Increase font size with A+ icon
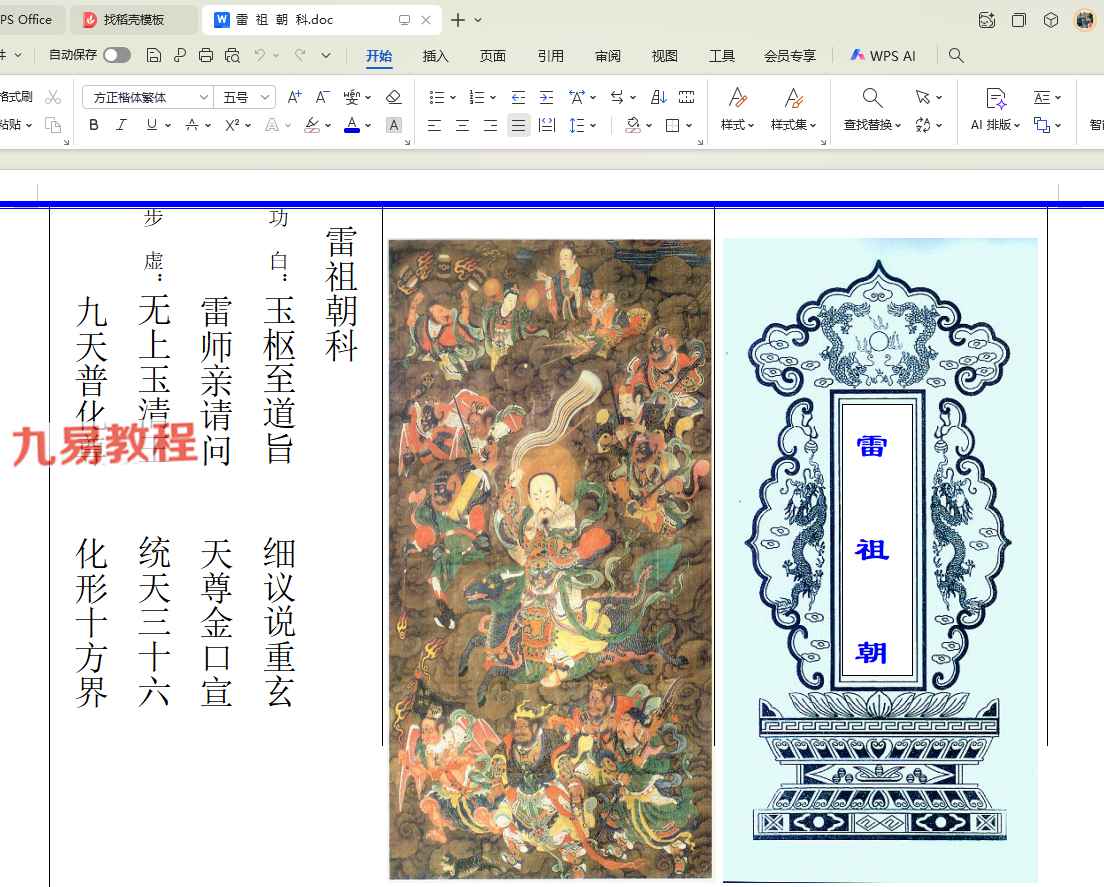 (x=294, y=97)
